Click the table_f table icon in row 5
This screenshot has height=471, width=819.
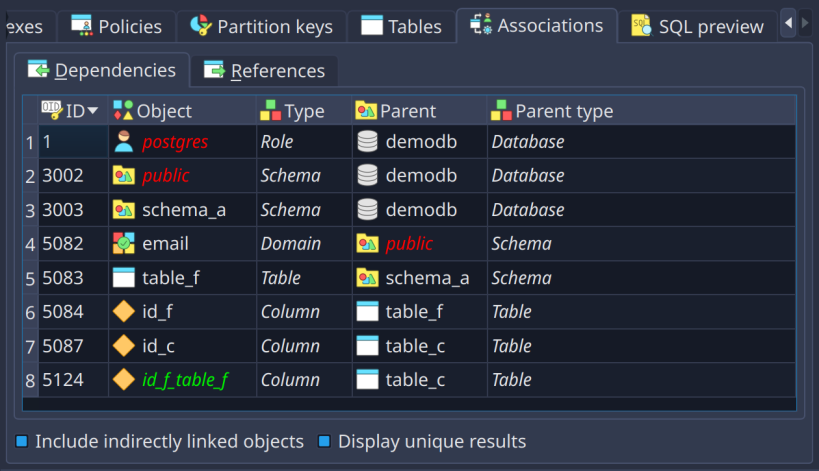(124, 278)
